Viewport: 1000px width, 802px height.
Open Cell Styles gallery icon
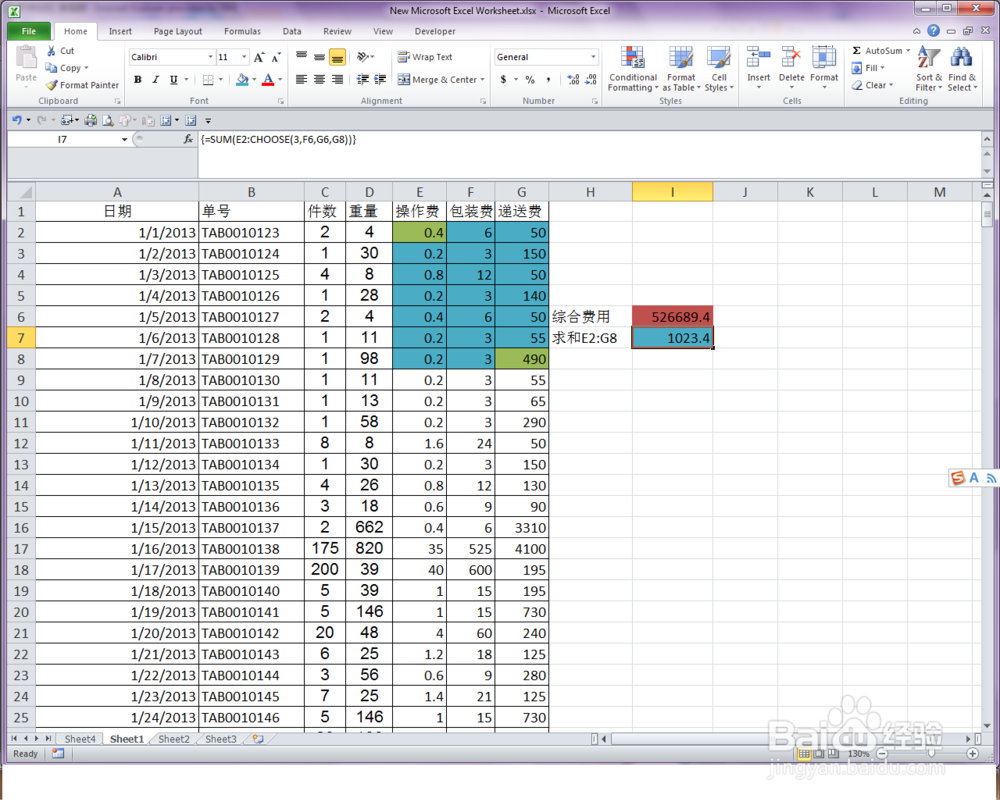(719, 58)
